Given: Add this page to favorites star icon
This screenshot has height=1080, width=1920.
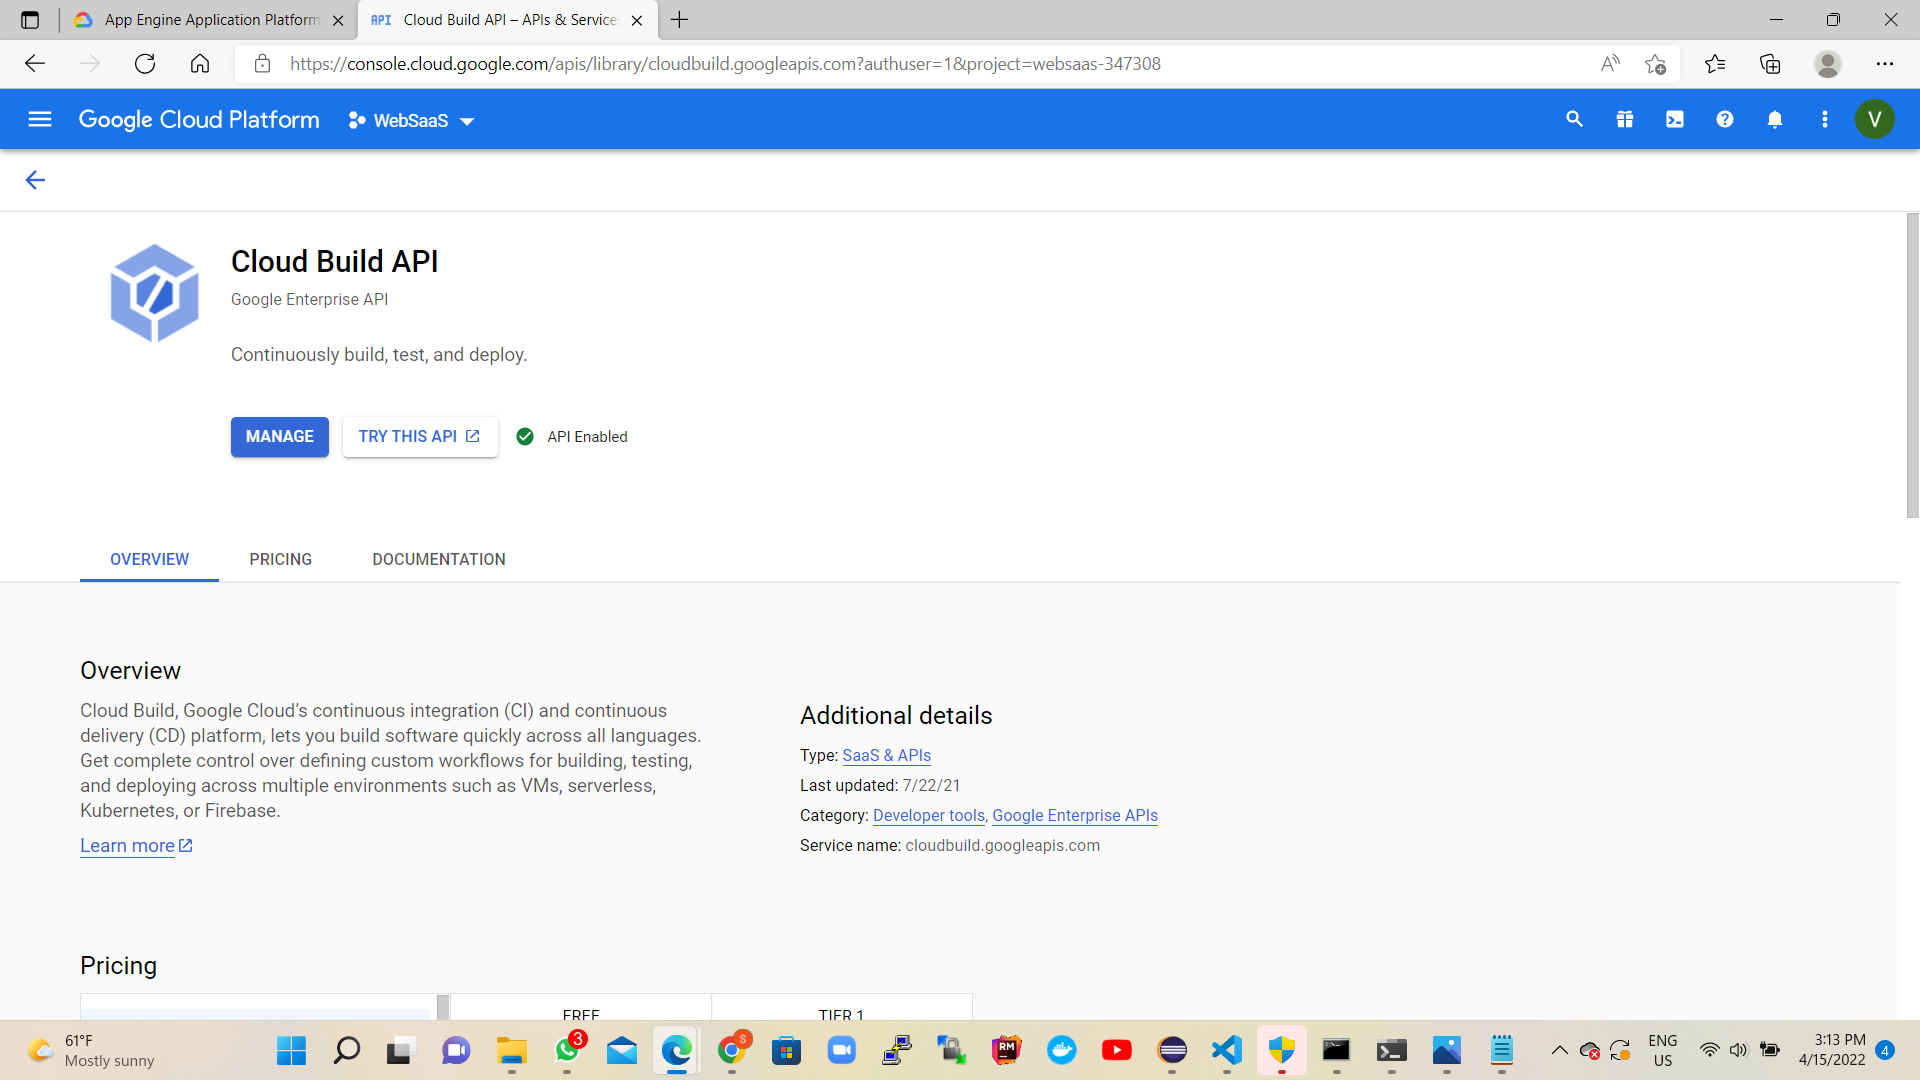Looking at the screenshot, I should (1655, 64).
